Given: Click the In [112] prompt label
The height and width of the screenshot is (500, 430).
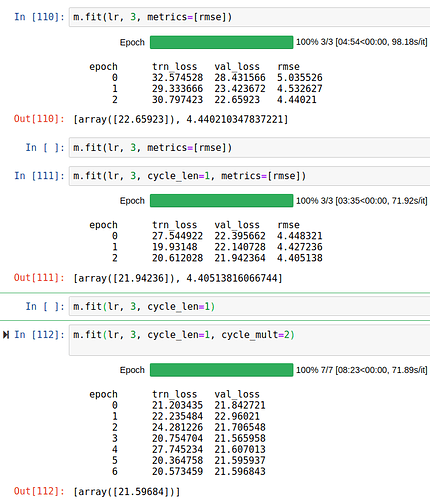Looking at the screenshot, I should [x=39, y=335].
